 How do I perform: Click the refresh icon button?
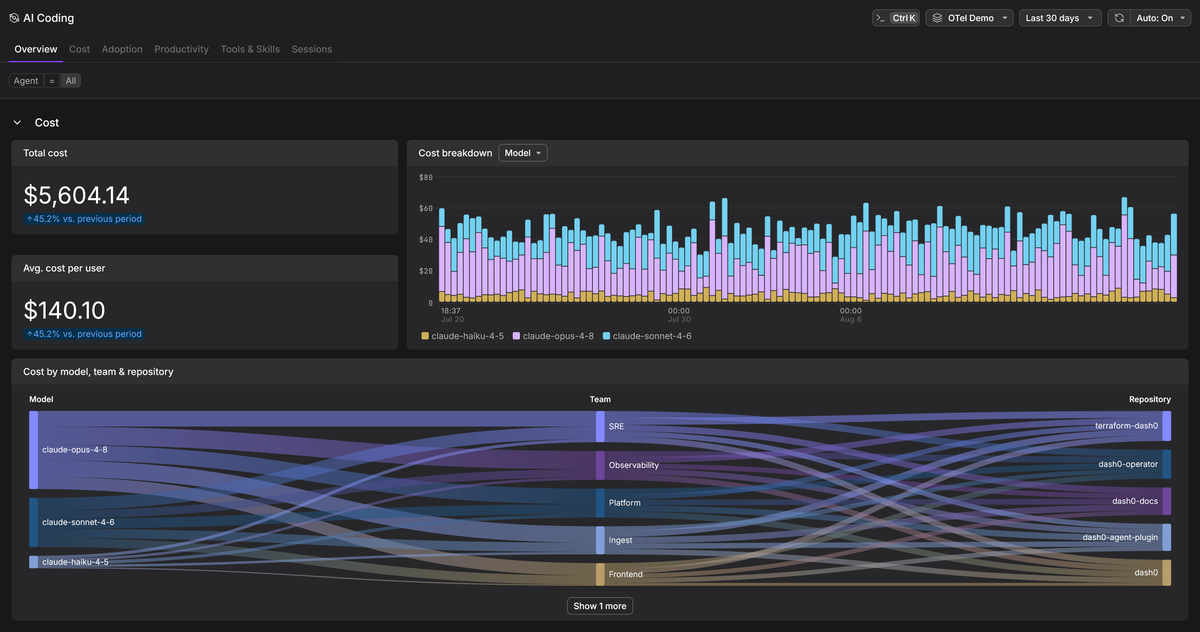coord(1119,18)
